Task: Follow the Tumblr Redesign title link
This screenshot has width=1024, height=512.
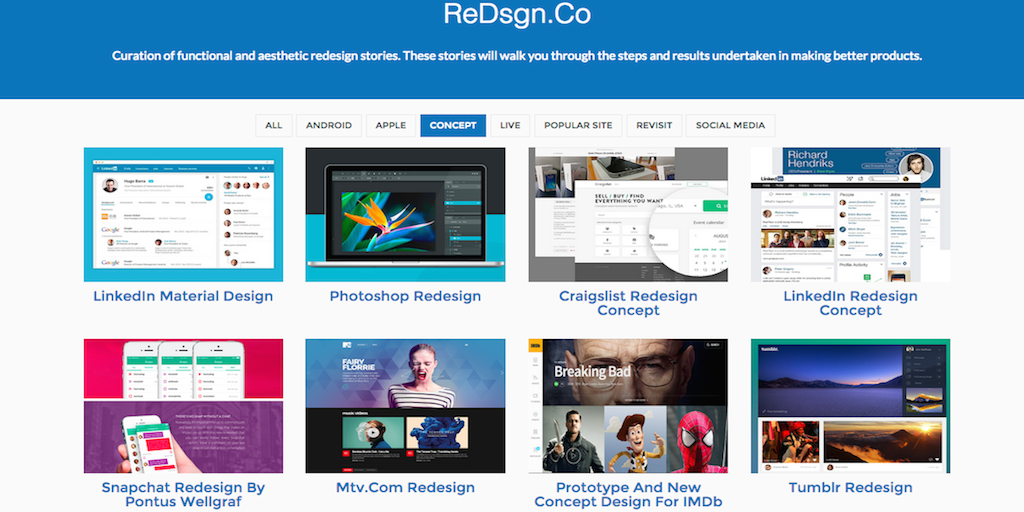Action: tap(850, 487)
